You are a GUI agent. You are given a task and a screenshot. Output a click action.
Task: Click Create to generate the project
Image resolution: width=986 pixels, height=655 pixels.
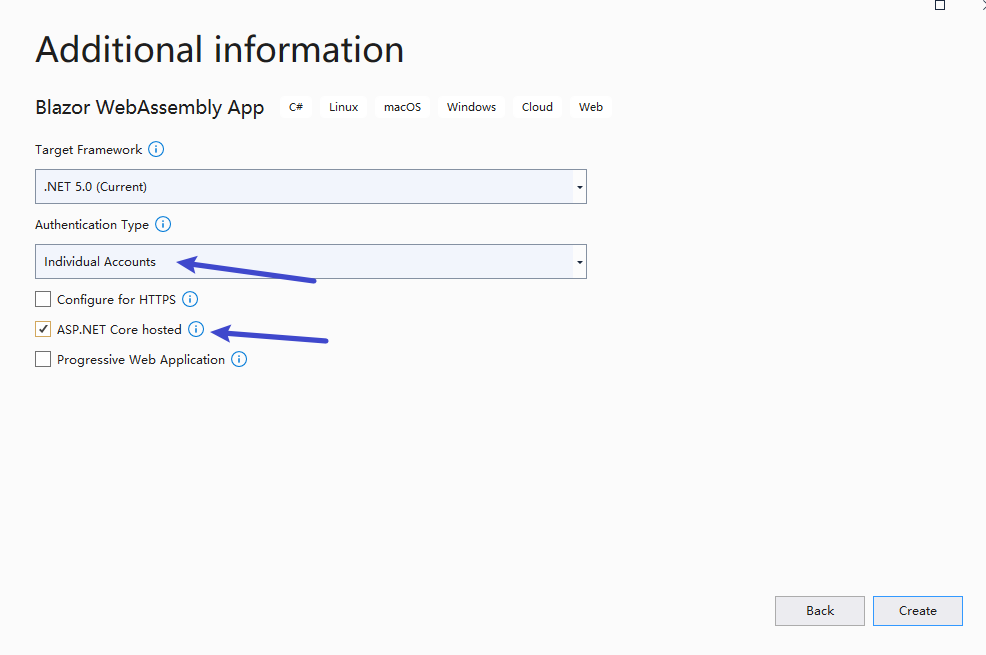click(917, 610)
